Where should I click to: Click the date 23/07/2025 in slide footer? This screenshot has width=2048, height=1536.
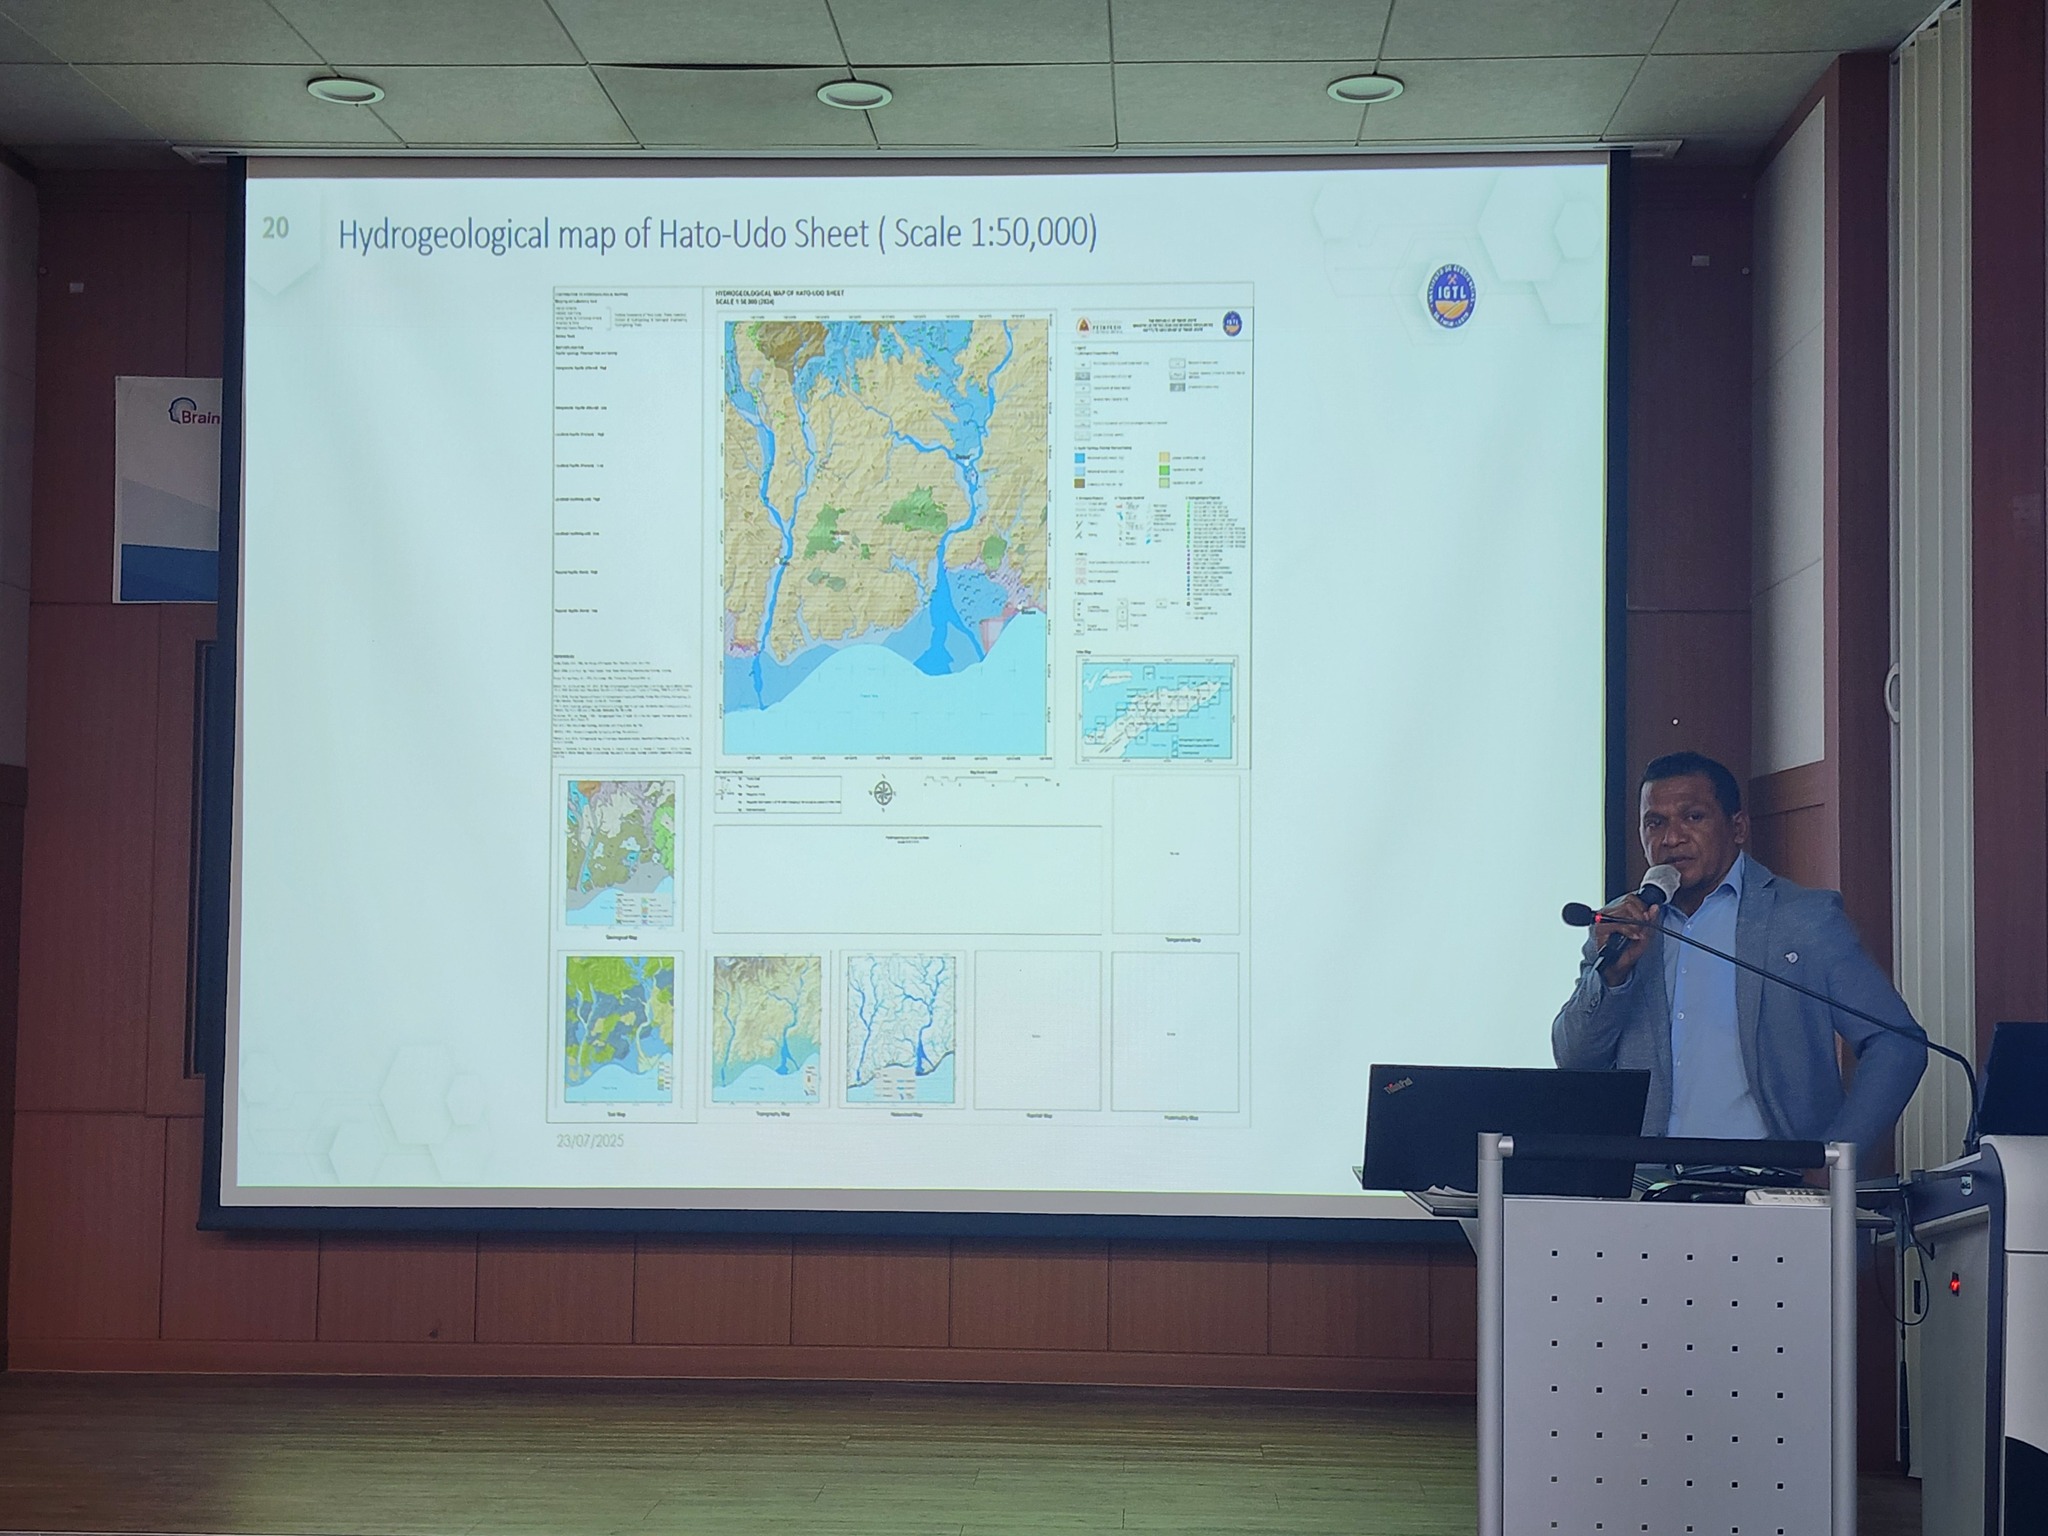[590, 1139]
